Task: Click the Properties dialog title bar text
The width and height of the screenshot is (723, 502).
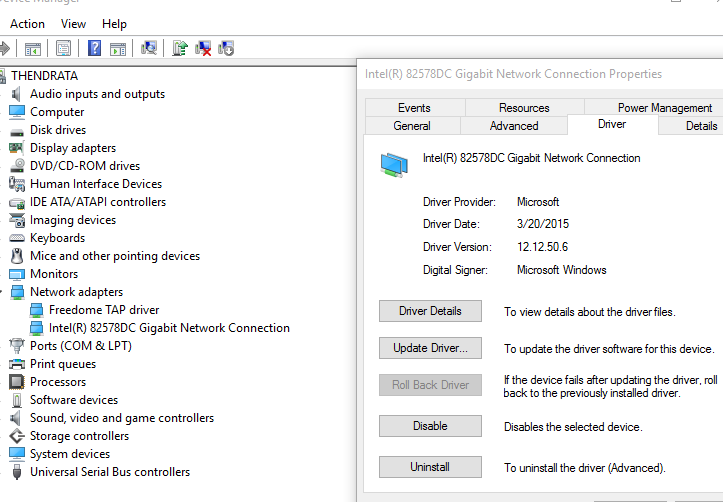Action: [513, 74]
